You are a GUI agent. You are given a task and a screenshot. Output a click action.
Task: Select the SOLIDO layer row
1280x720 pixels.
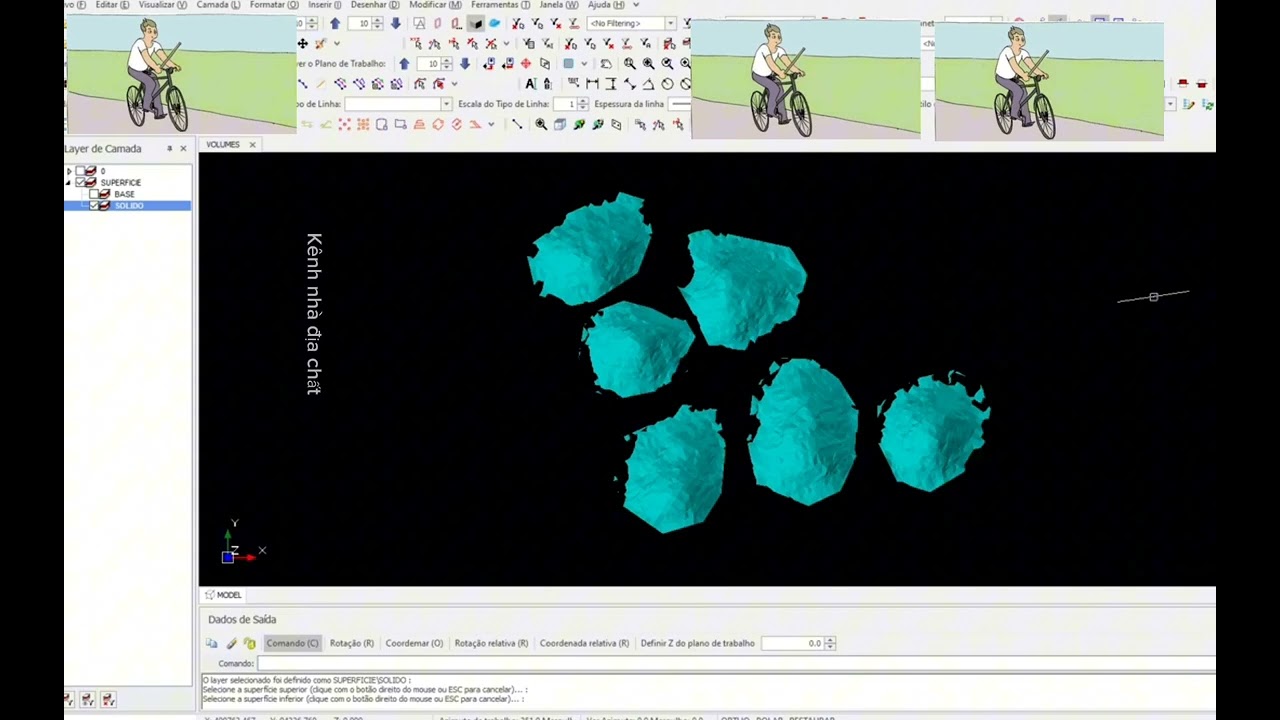point(127,206)
